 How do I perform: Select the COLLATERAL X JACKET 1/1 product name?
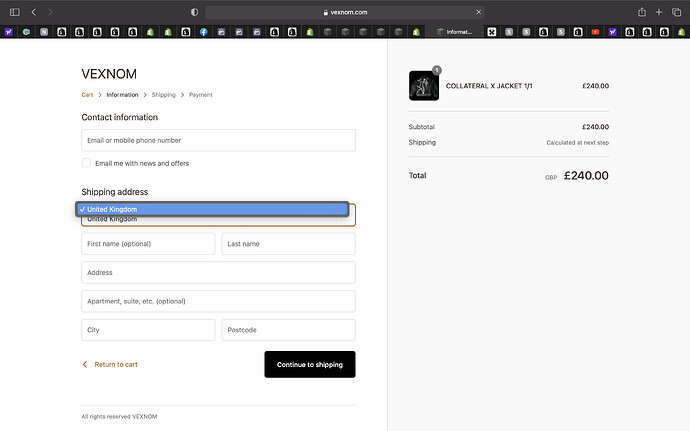click(x=489, y=86)
